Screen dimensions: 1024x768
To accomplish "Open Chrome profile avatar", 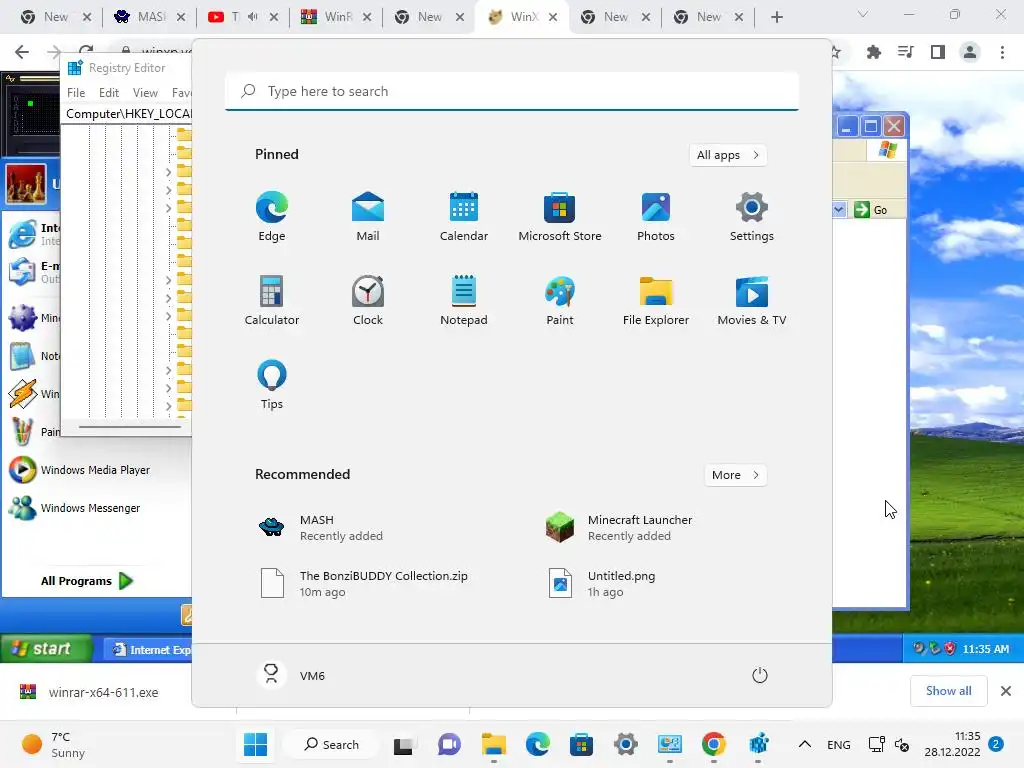I will point(970,52).
